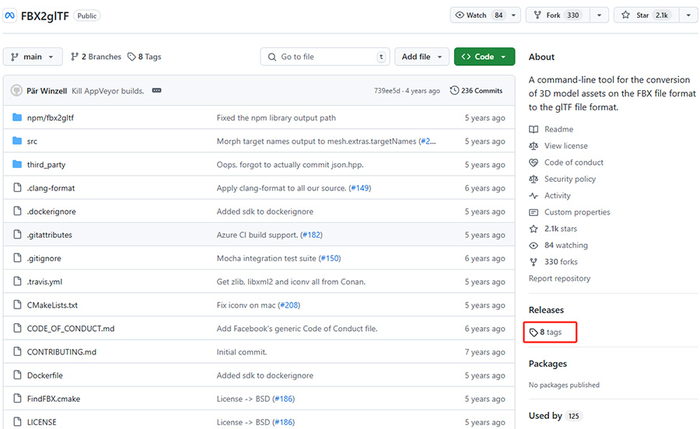Click the Report repository link
This screenshot has width=700, height=429.
(x=559, y=278)
